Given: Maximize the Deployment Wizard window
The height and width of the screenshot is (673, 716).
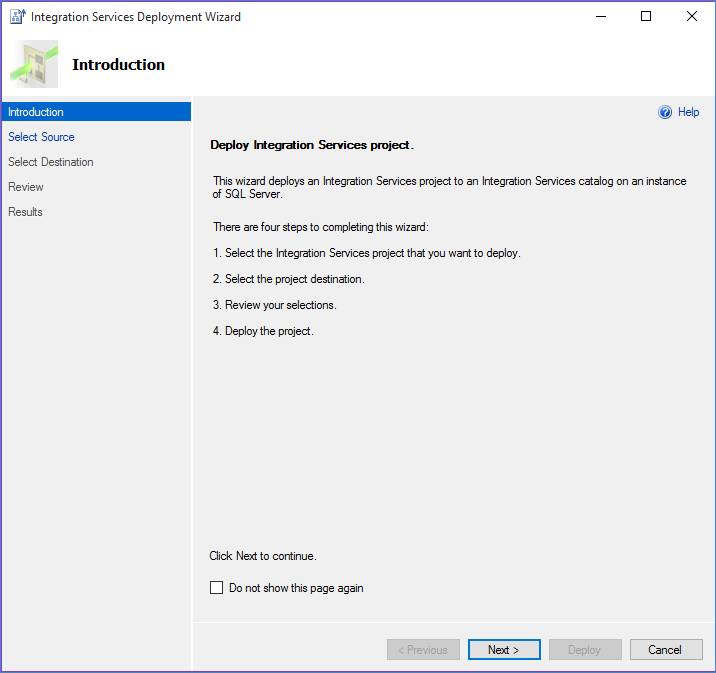Looking at the screenshot, I should [646, 16].
